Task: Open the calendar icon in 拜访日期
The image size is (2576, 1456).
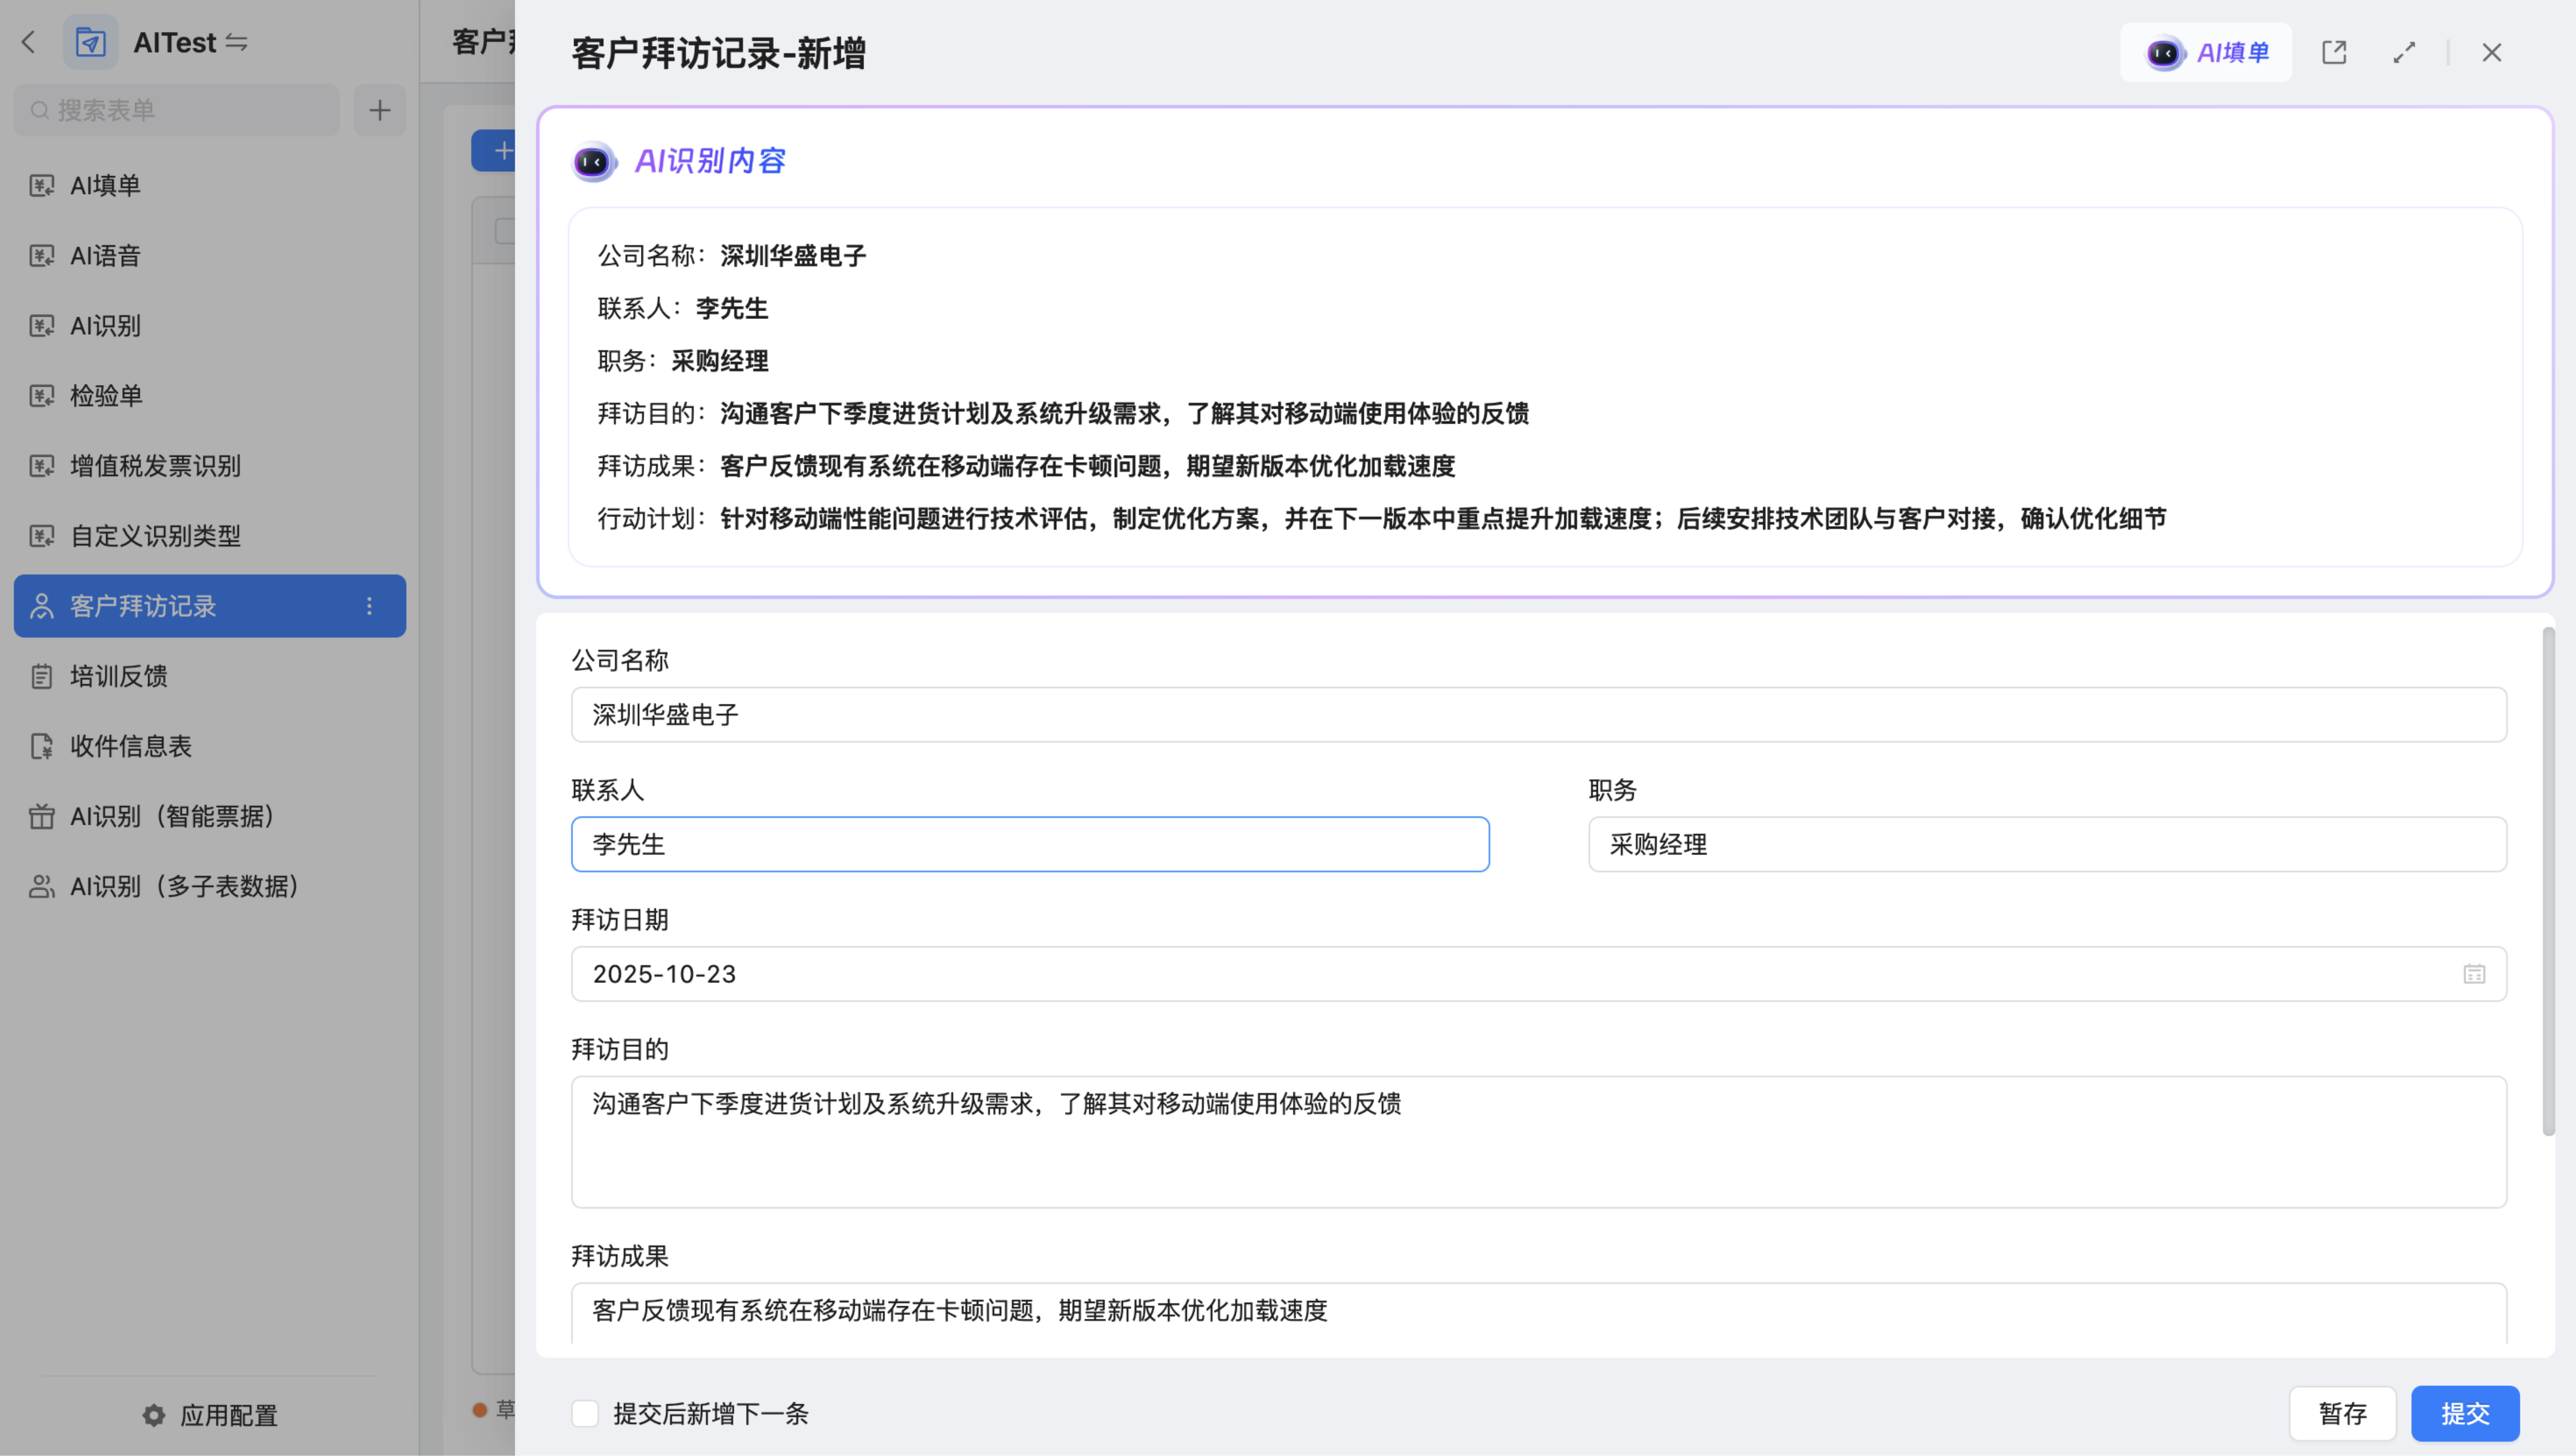Action: pyautogui.click(x=2473, y=974)
